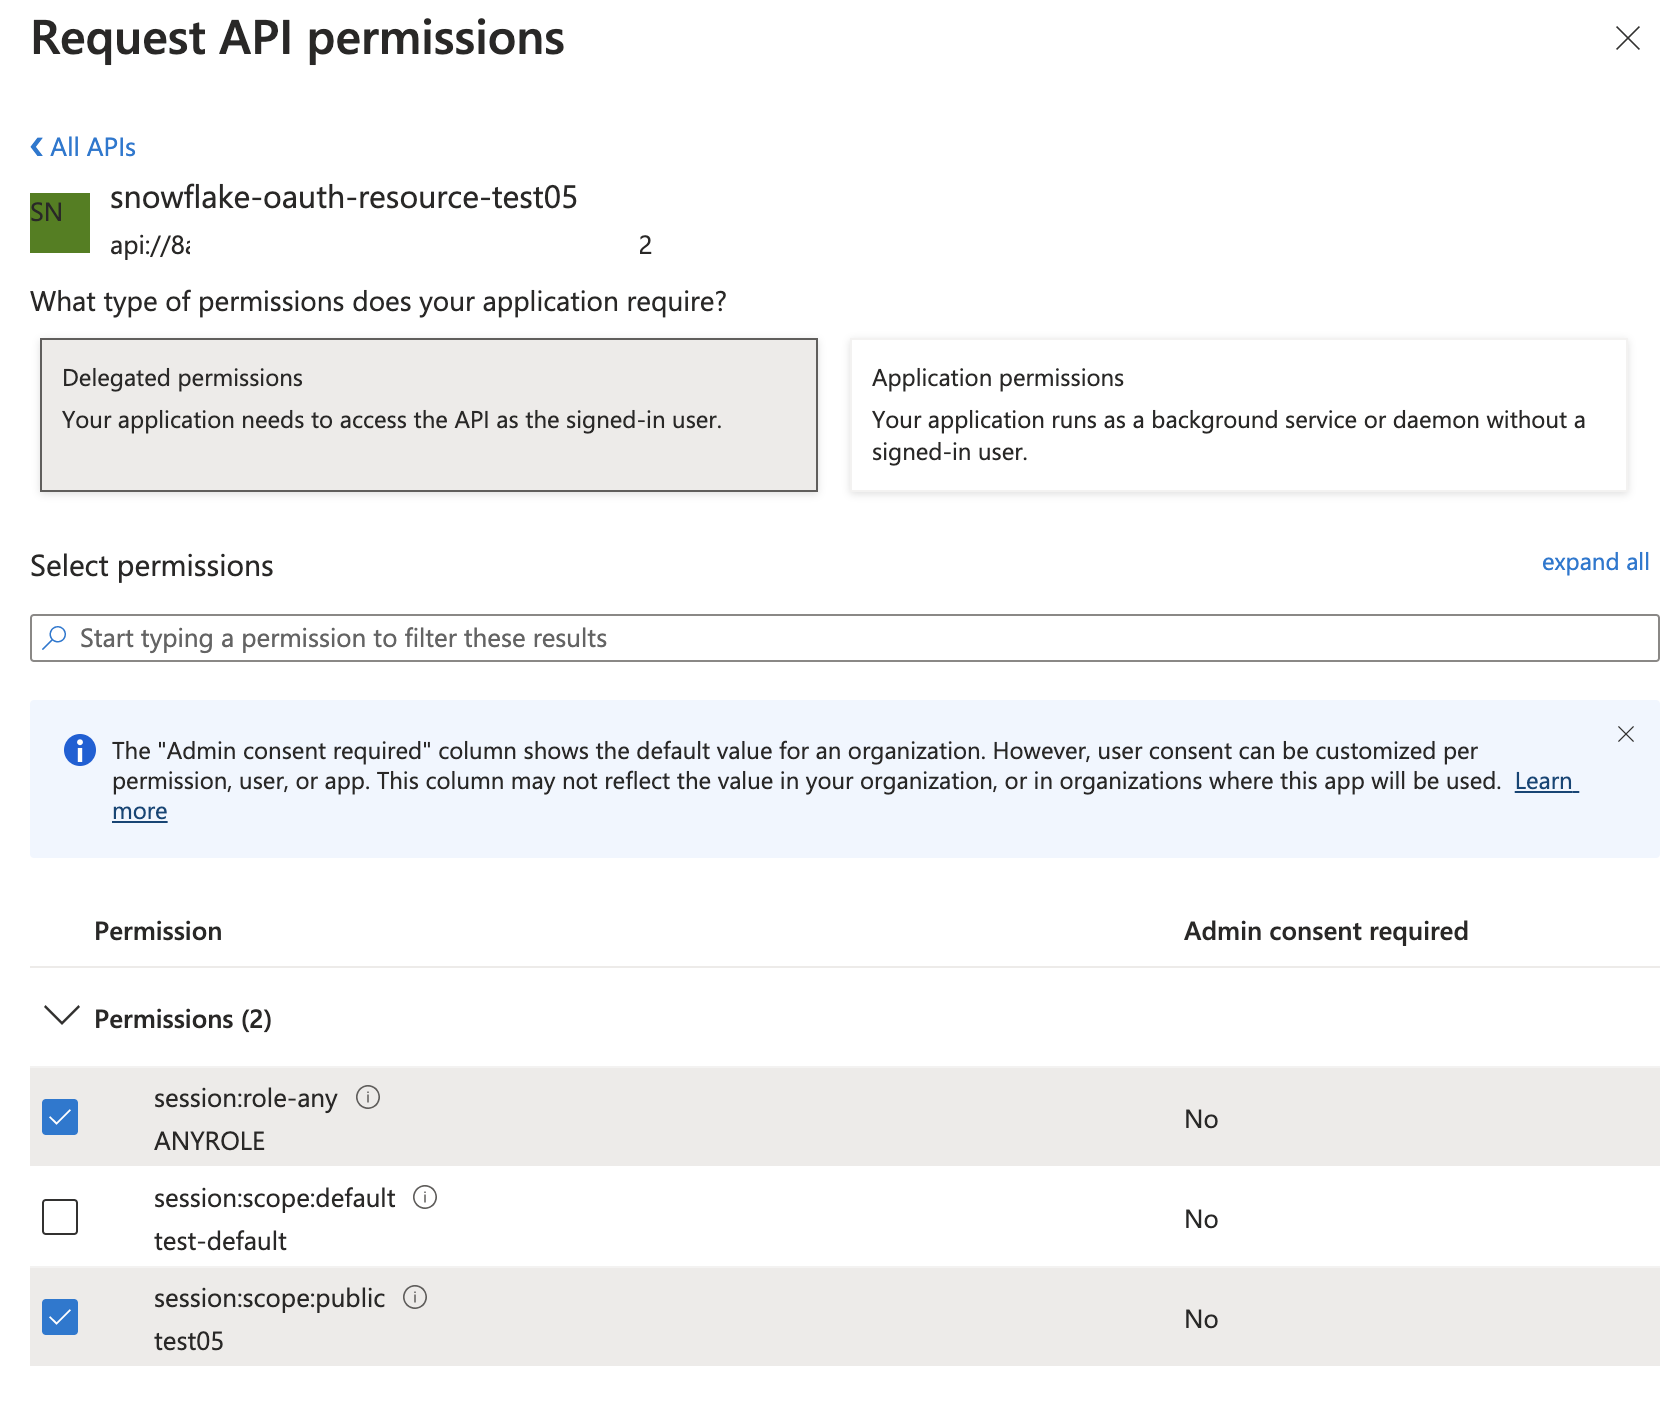Click the Admin consent required column header

(1325, 931)
